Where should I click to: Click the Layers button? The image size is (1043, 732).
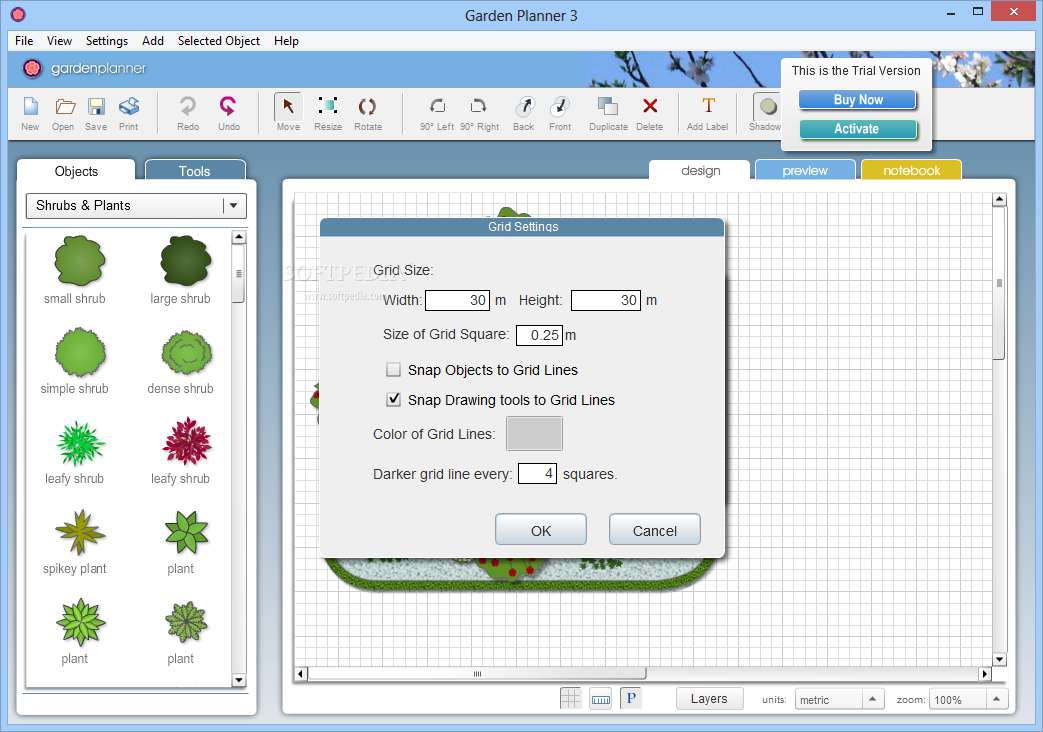pos(709,699)
